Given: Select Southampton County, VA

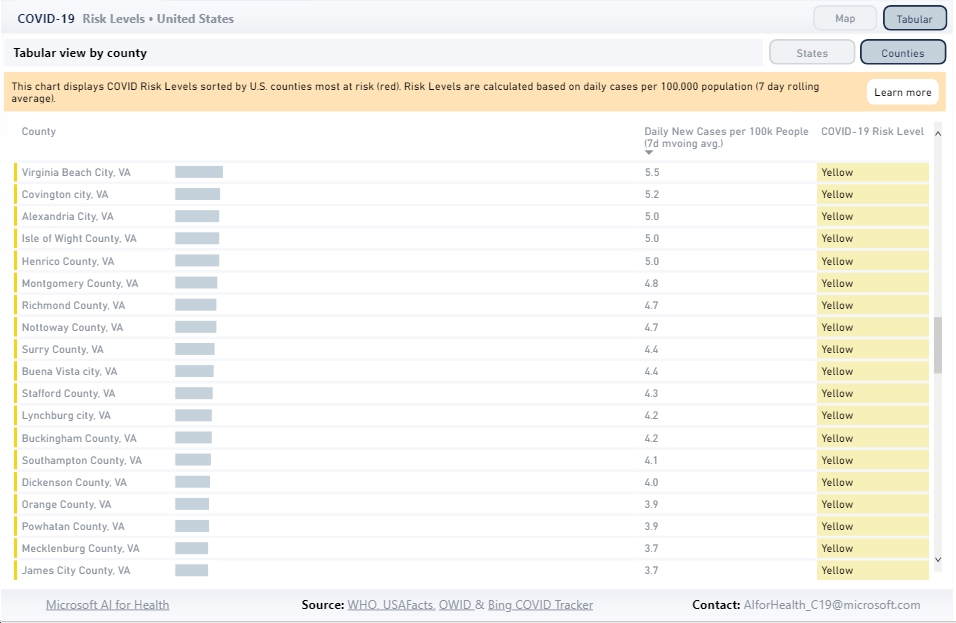Looking at the screenshot, I should pyautogui.click(x=471, y=460).
